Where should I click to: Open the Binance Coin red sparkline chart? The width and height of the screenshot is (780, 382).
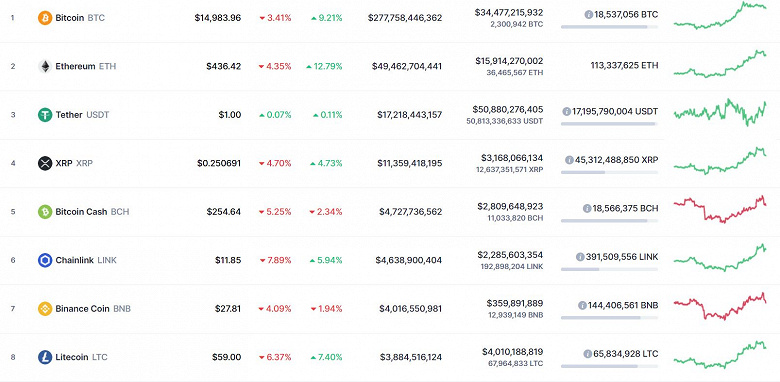[x=720, y=306]
